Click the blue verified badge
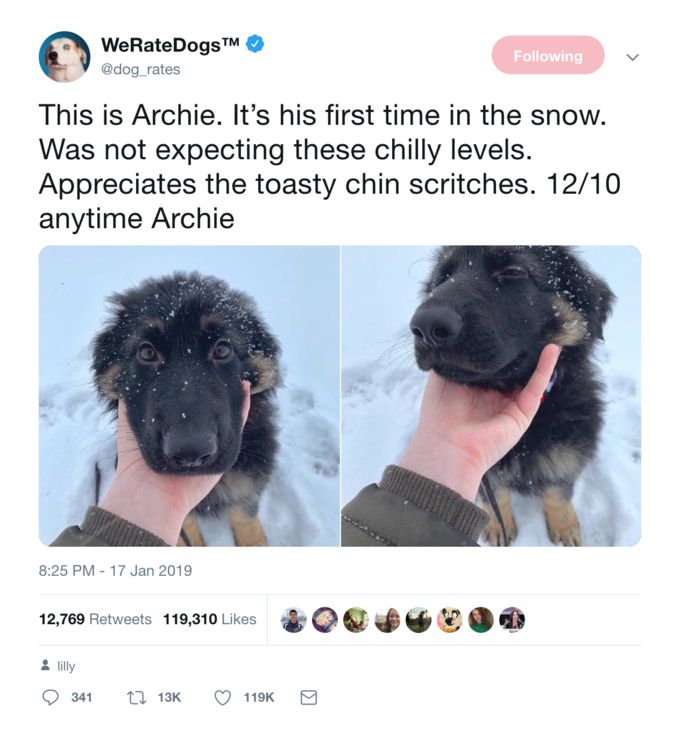This screenshot has width=680, height=734. pos(256,44)
